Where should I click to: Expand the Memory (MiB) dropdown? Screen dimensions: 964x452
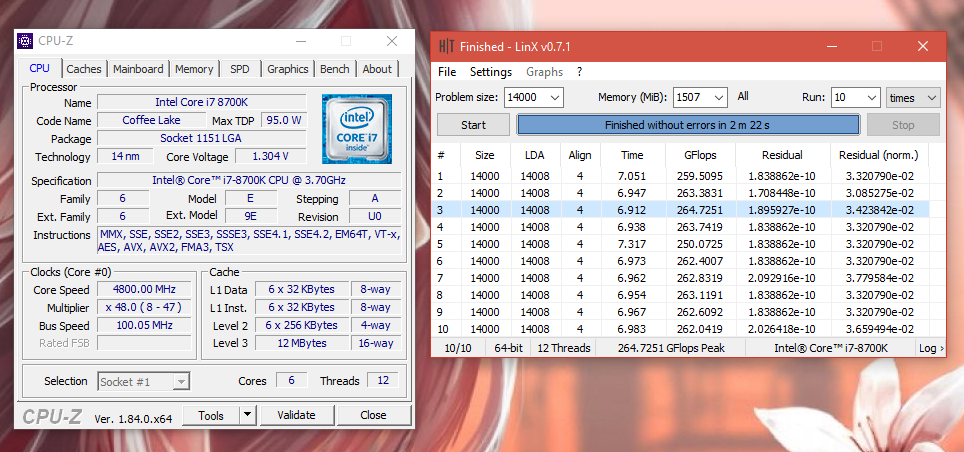(719, 97)
